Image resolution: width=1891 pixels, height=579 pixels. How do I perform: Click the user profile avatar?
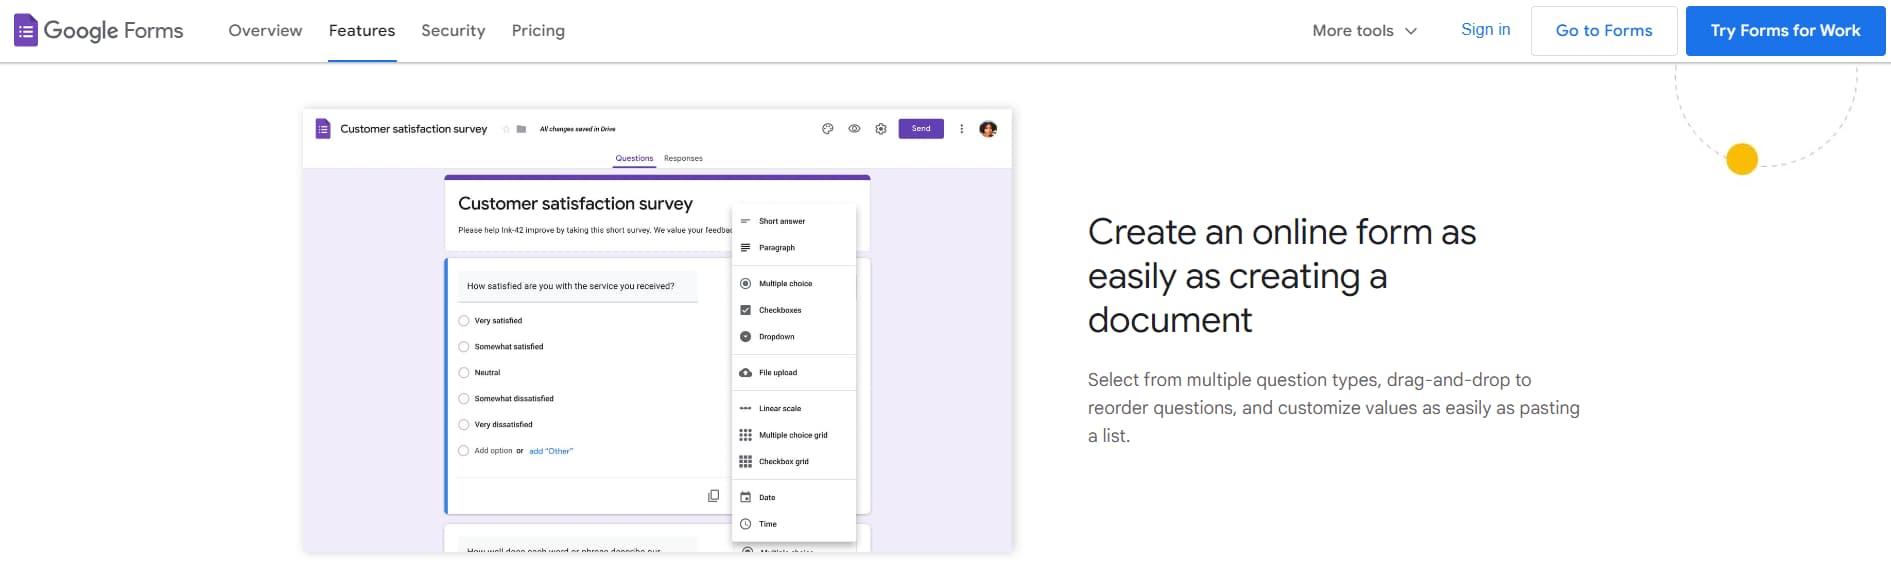click(988, 129)
